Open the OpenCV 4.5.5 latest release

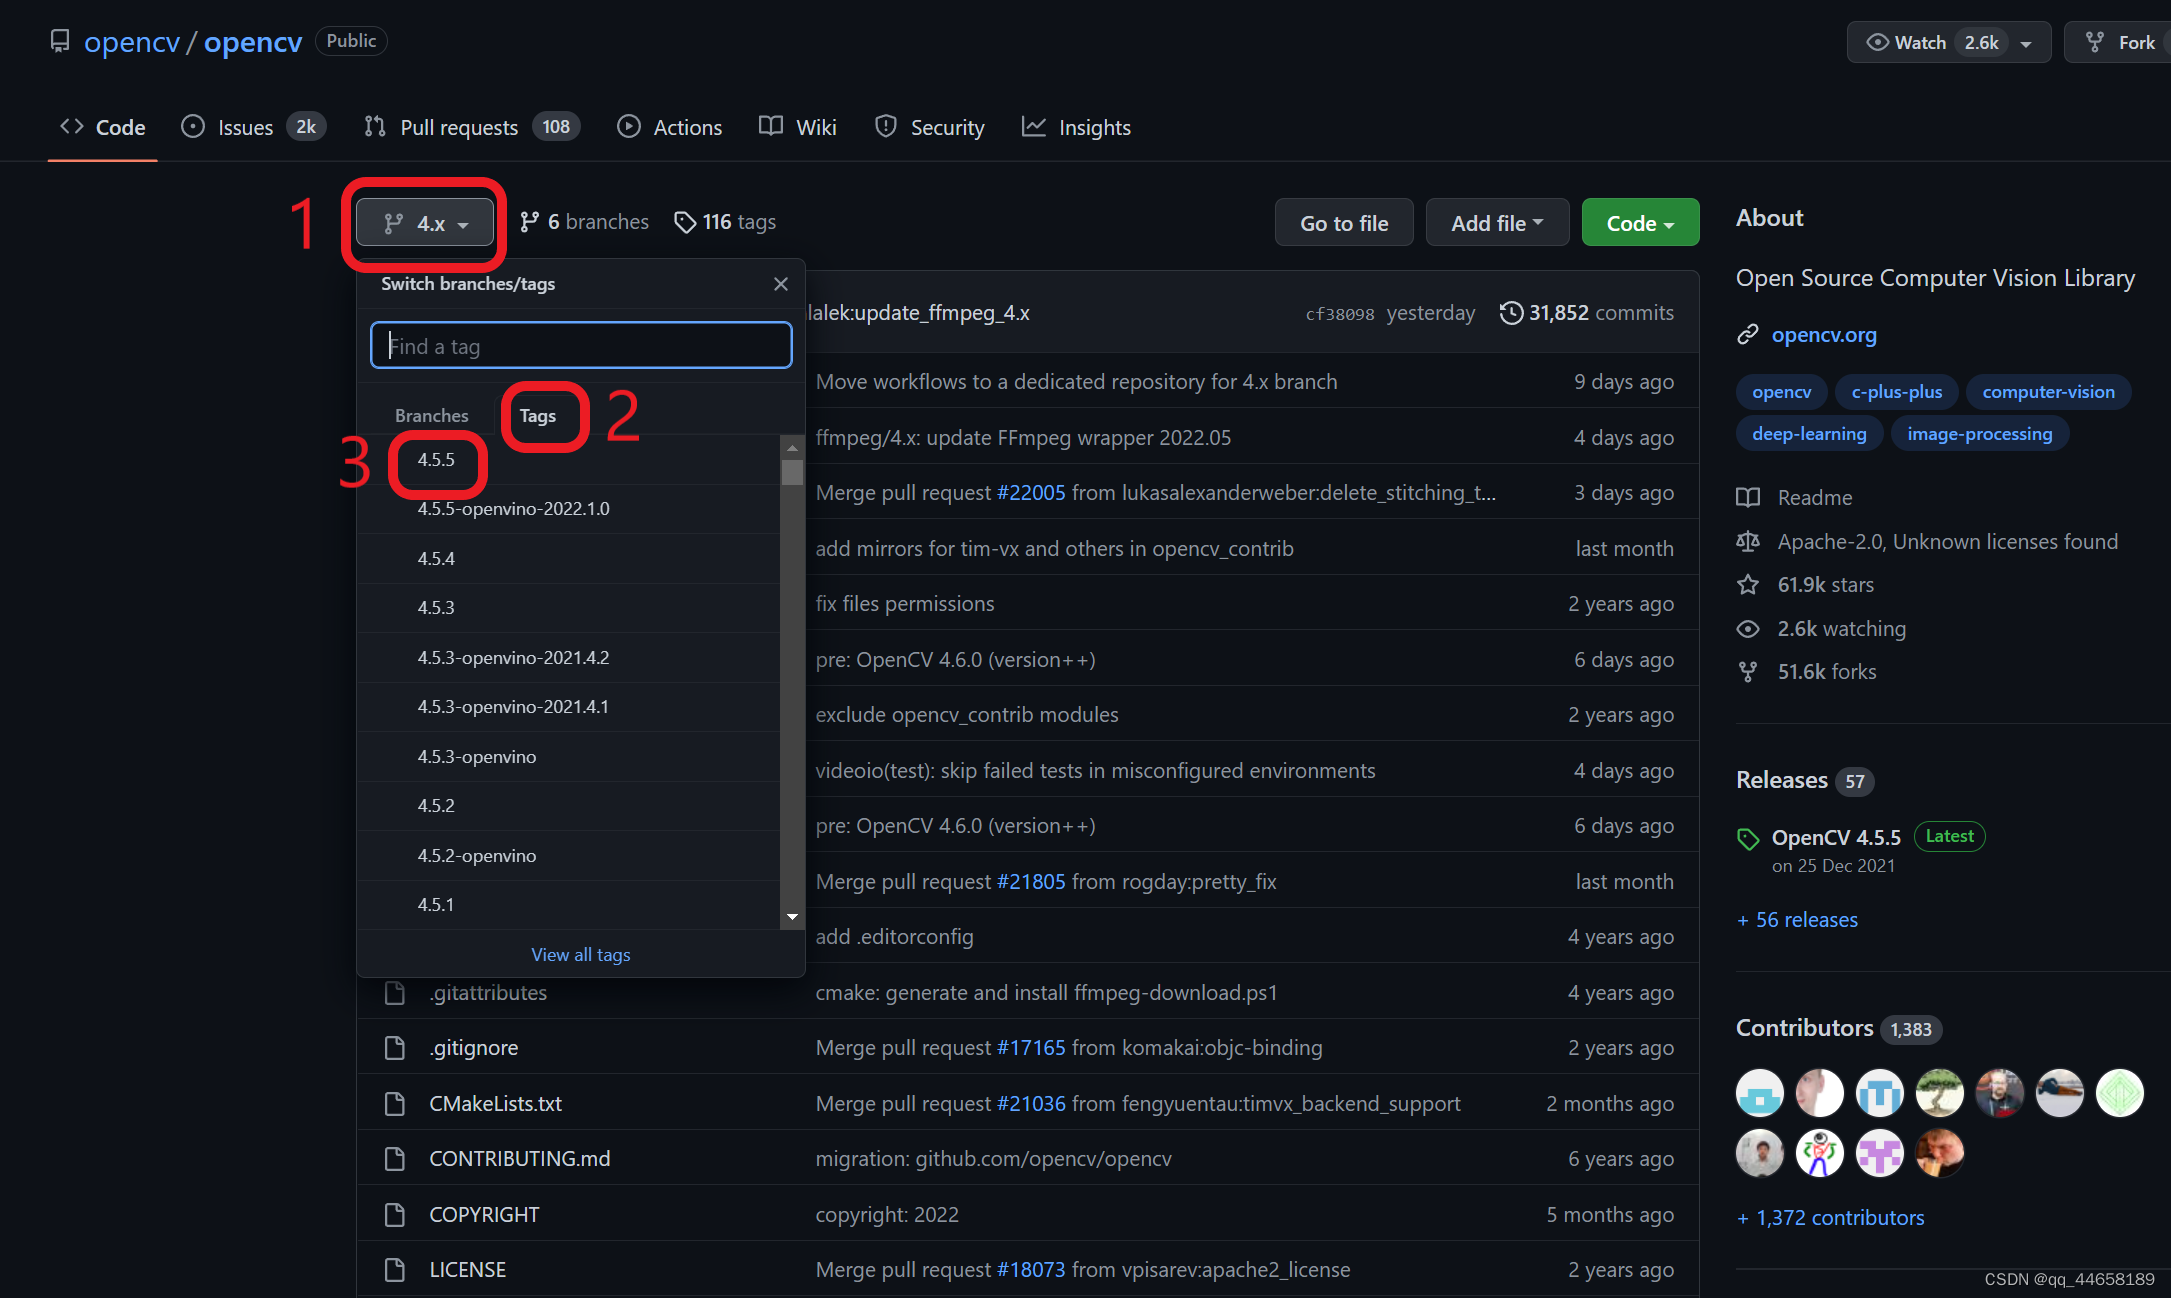(1836, 838)
